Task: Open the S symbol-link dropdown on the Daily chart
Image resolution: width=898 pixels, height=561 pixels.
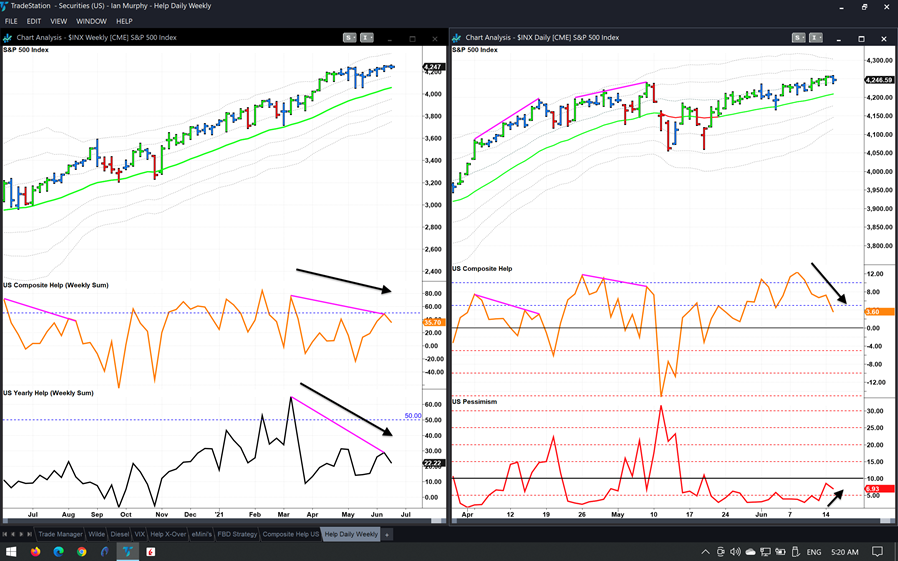Action: (802, 38)
